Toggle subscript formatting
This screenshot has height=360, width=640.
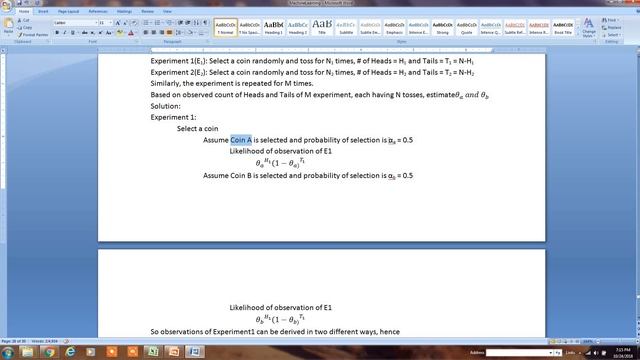click(x=93, y=33)
